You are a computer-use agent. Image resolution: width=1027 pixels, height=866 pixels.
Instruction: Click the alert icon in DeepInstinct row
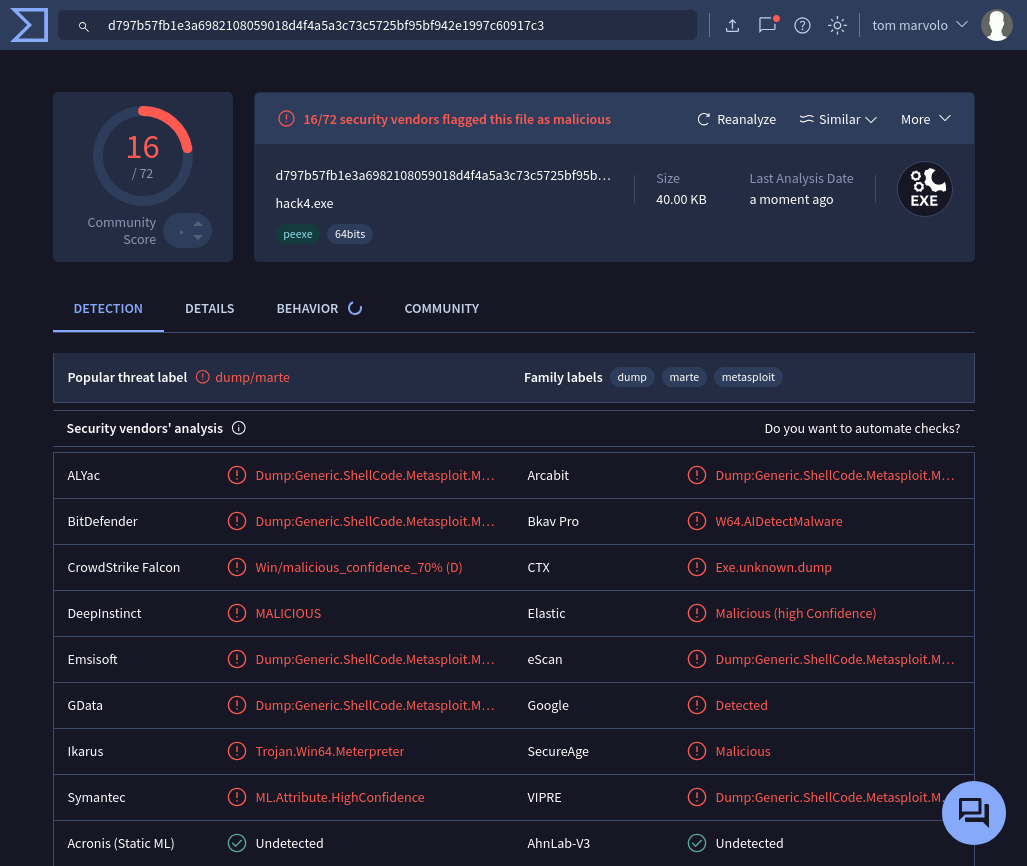(236, 613)
